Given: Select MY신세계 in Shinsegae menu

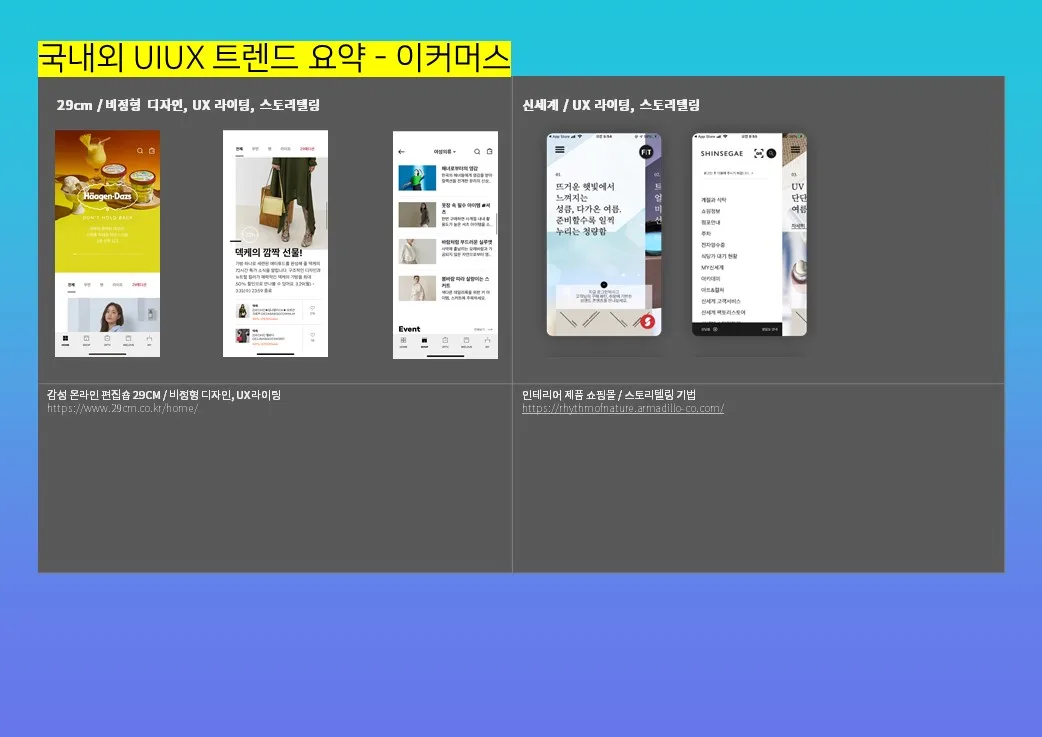Looking at the screenshot, I should [x=712, y=267].
